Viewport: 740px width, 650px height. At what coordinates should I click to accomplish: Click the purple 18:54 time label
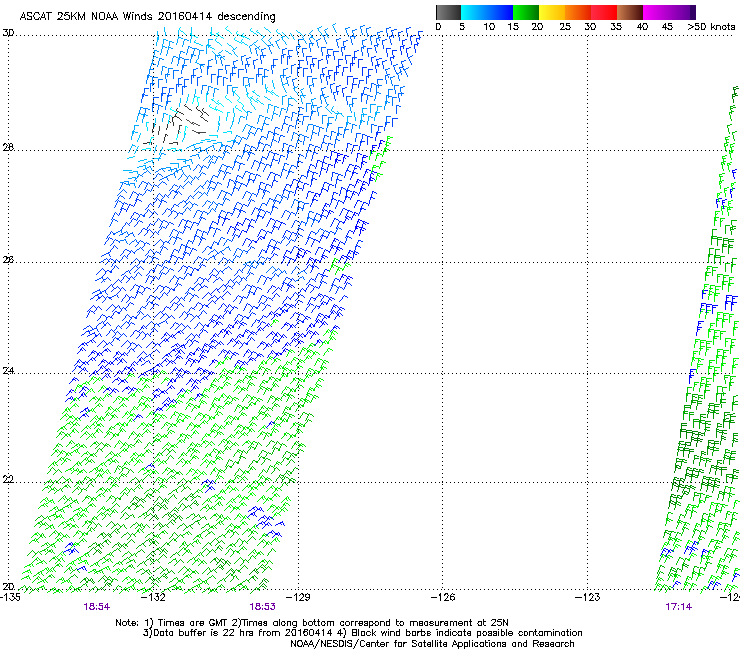click(x=97, y=607)
